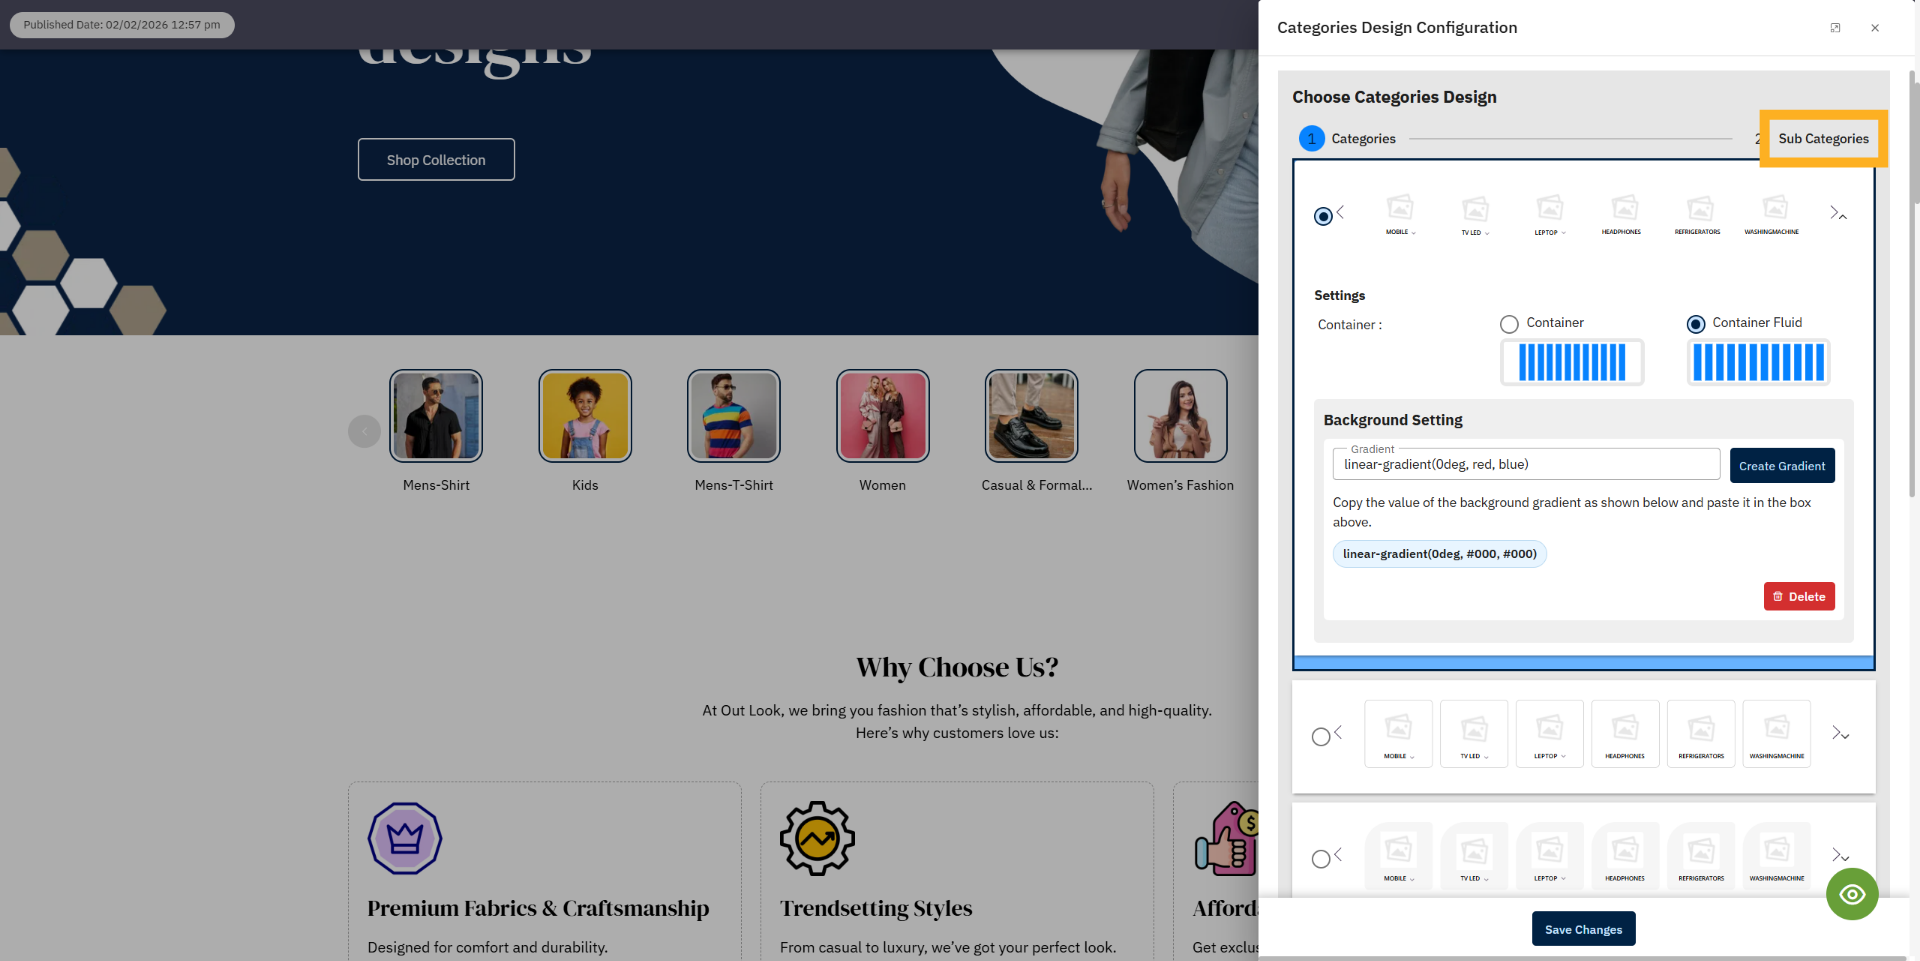Click the Trendsetting Styles heading
The height and width of the screenshot is (961, 1920).
[876, 908]
